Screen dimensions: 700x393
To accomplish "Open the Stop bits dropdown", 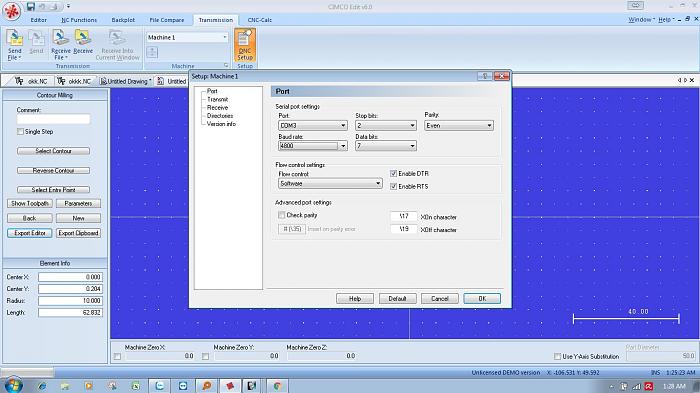I will pos(386,125).
